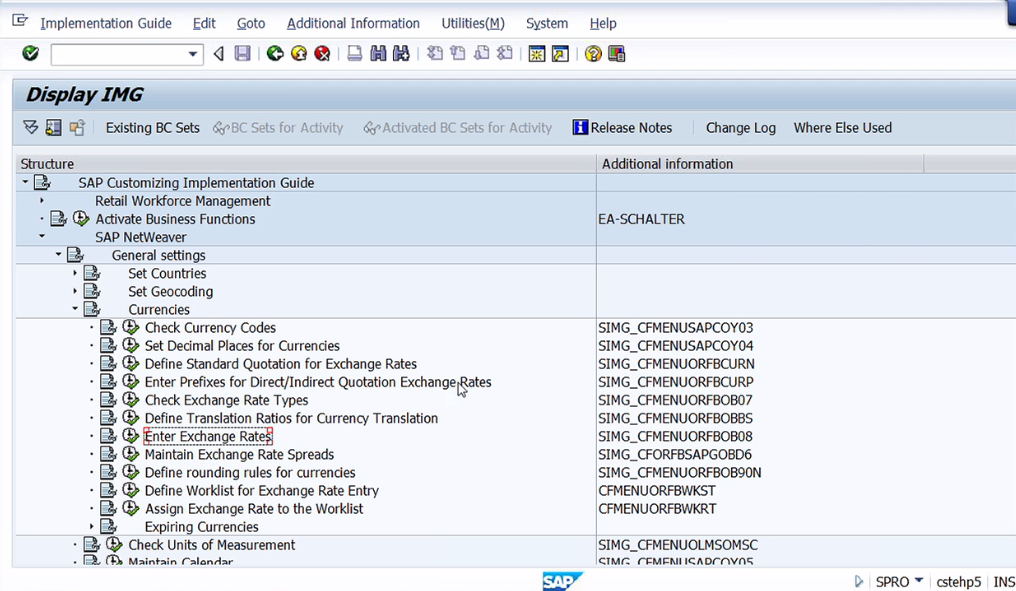Click the yellow Exit icon

[x=299, y=53]
